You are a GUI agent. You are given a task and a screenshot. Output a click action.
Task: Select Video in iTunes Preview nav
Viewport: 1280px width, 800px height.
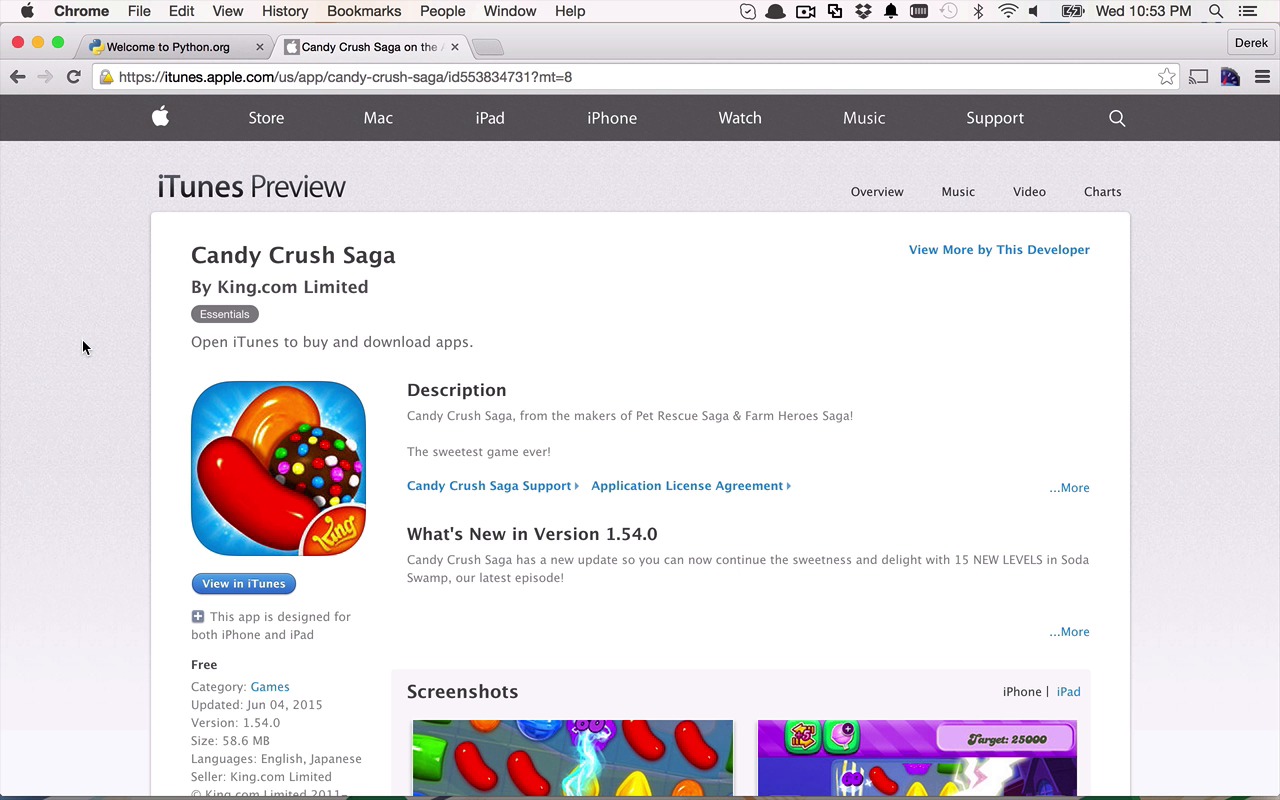coord(1029,192)
